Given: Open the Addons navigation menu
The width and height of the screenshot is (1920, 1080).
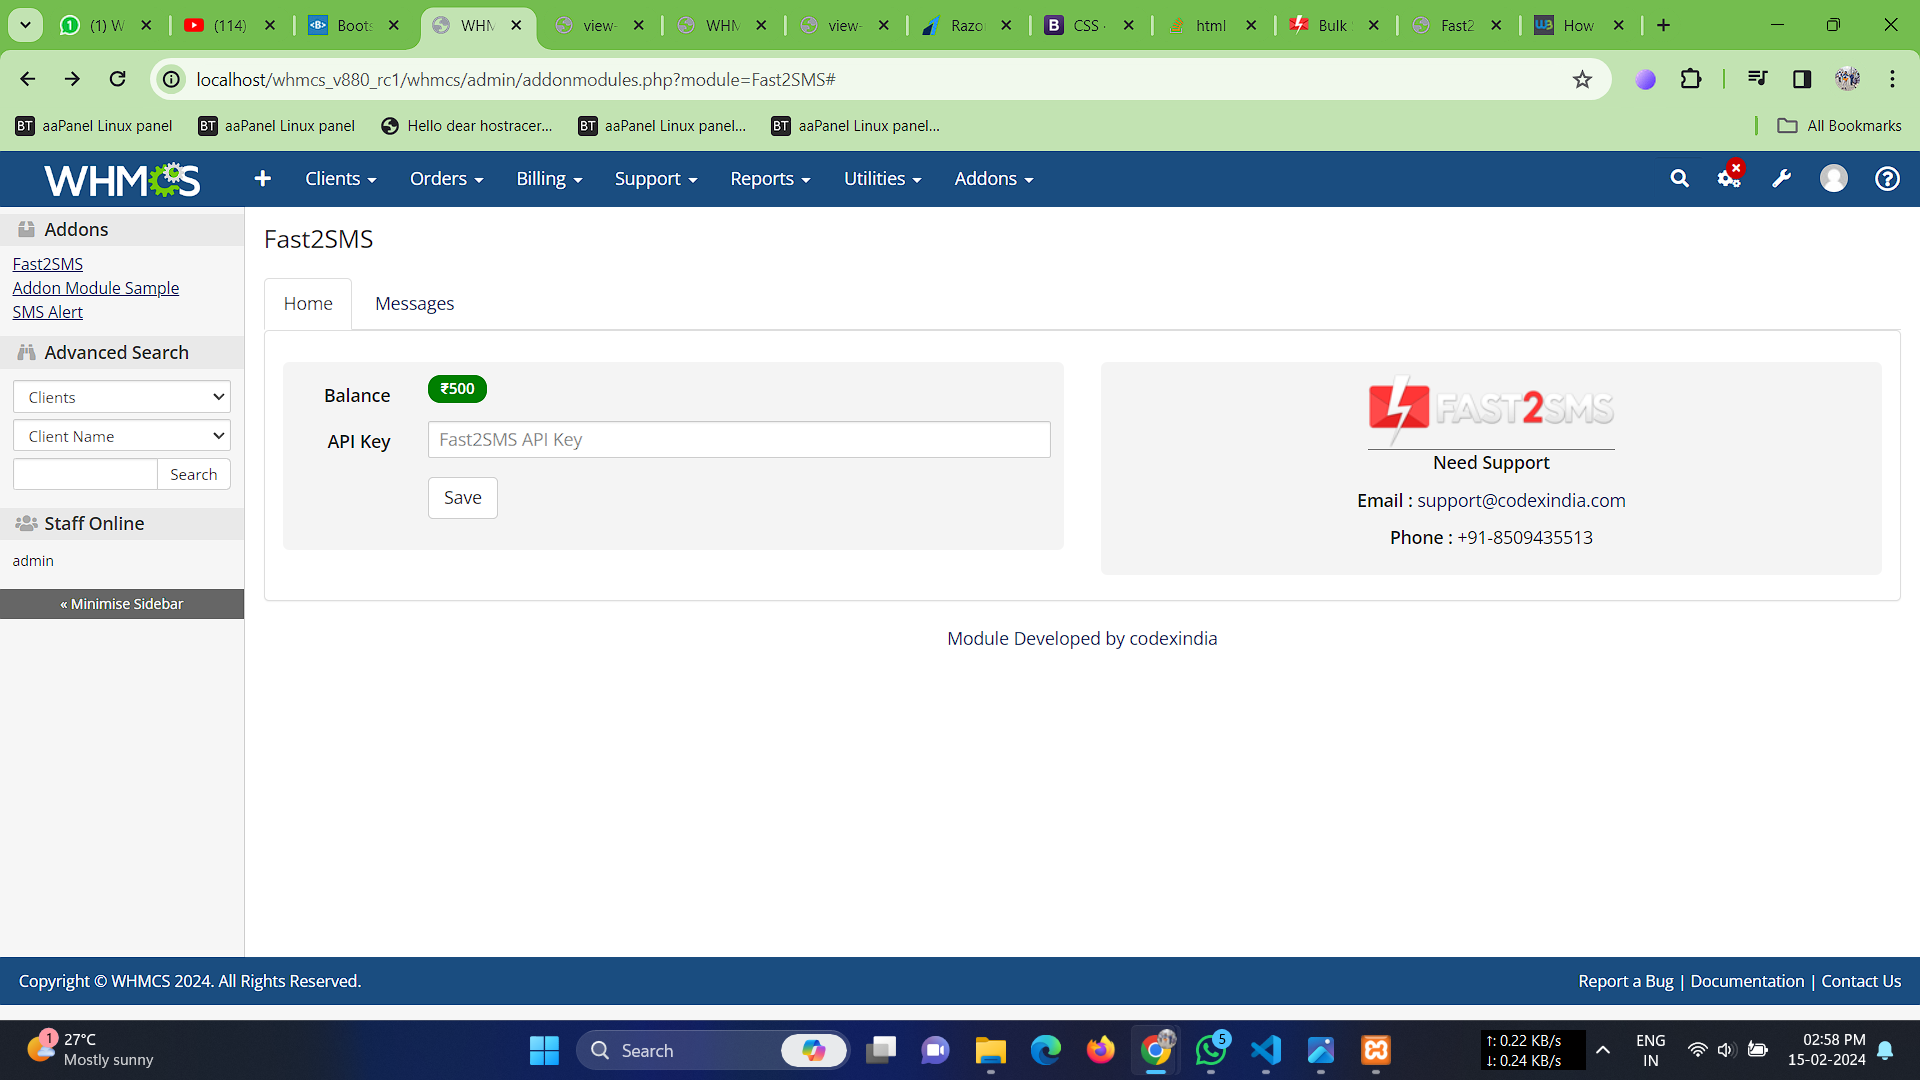Looking at the screenshot, I should (993, 179).
